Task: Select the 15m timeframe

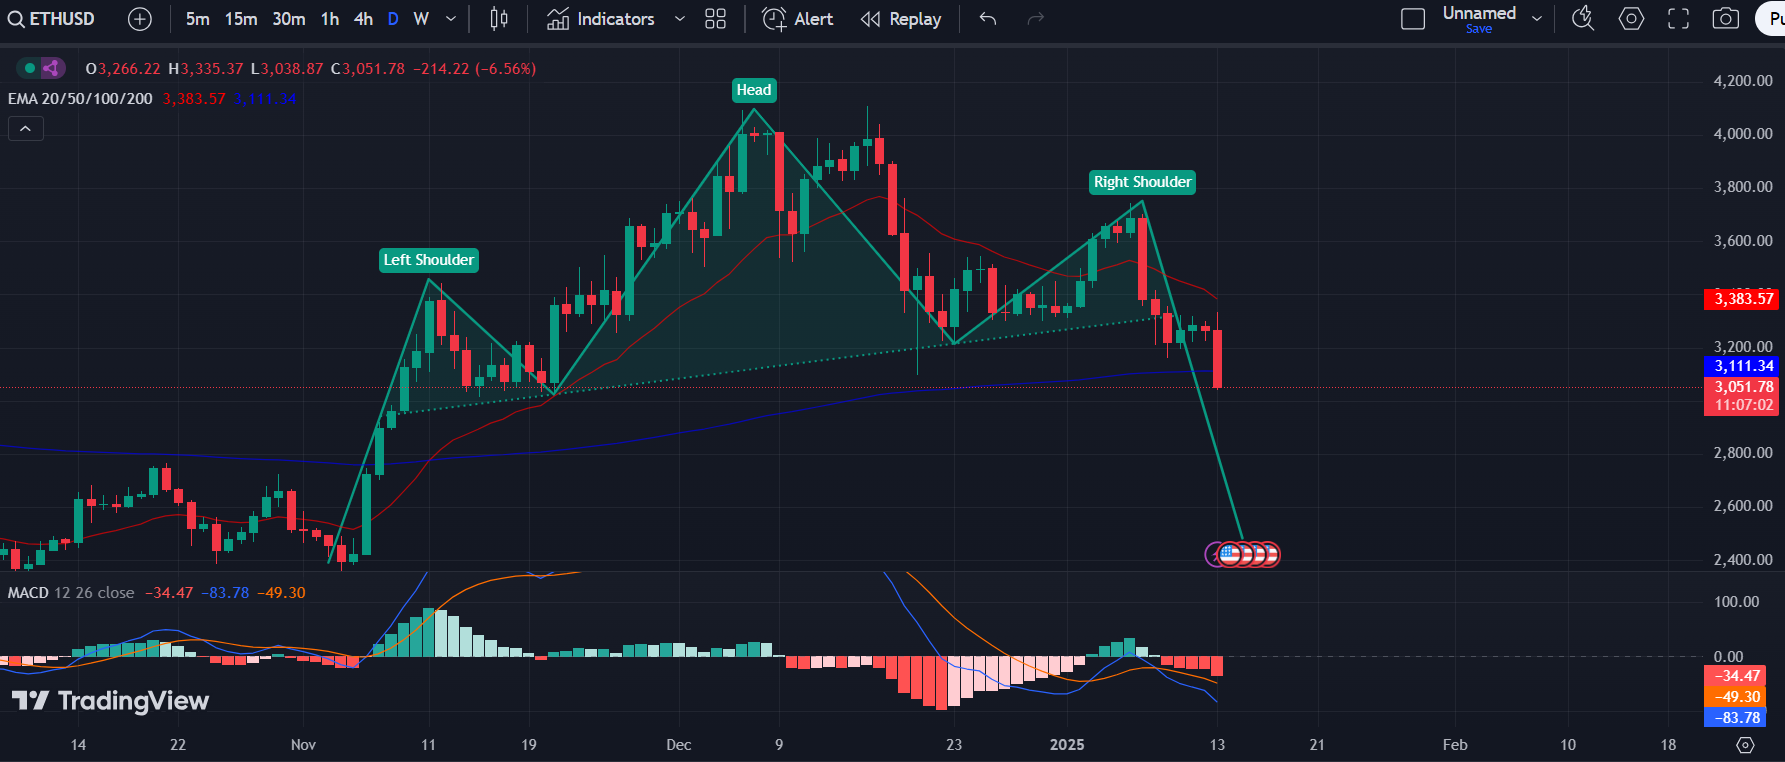Action: [x=241, y=19]
